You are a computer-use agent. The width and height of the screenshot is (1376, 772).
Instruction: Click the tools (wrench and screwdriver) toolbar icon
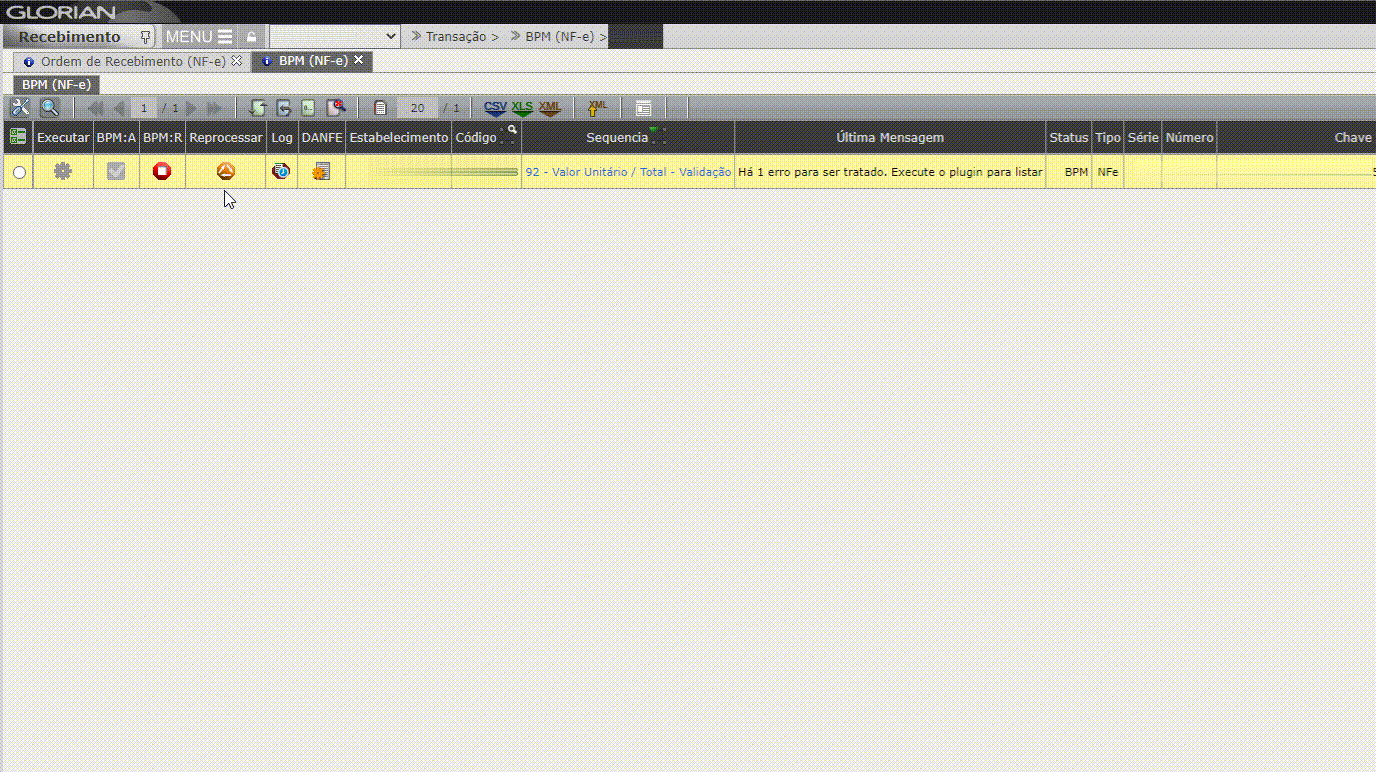tap(20, 108)
